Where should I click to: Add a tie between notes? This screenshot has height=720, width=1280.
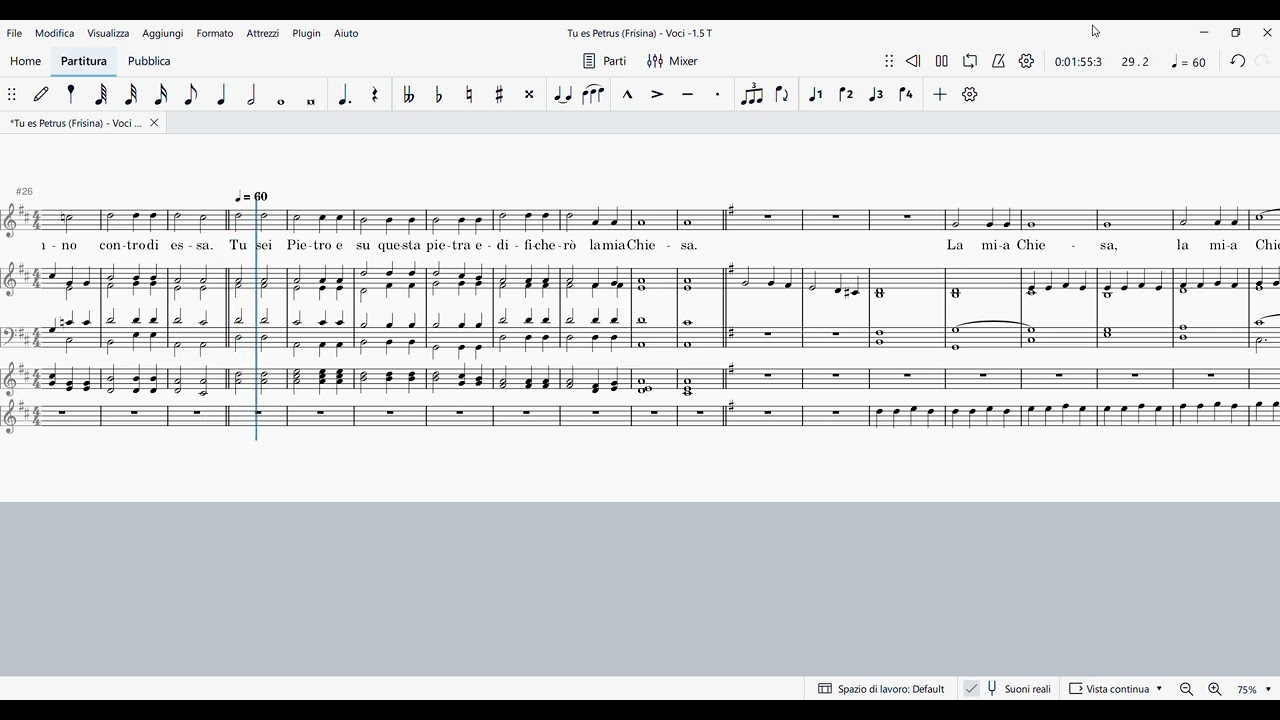[x=563, y=94]
